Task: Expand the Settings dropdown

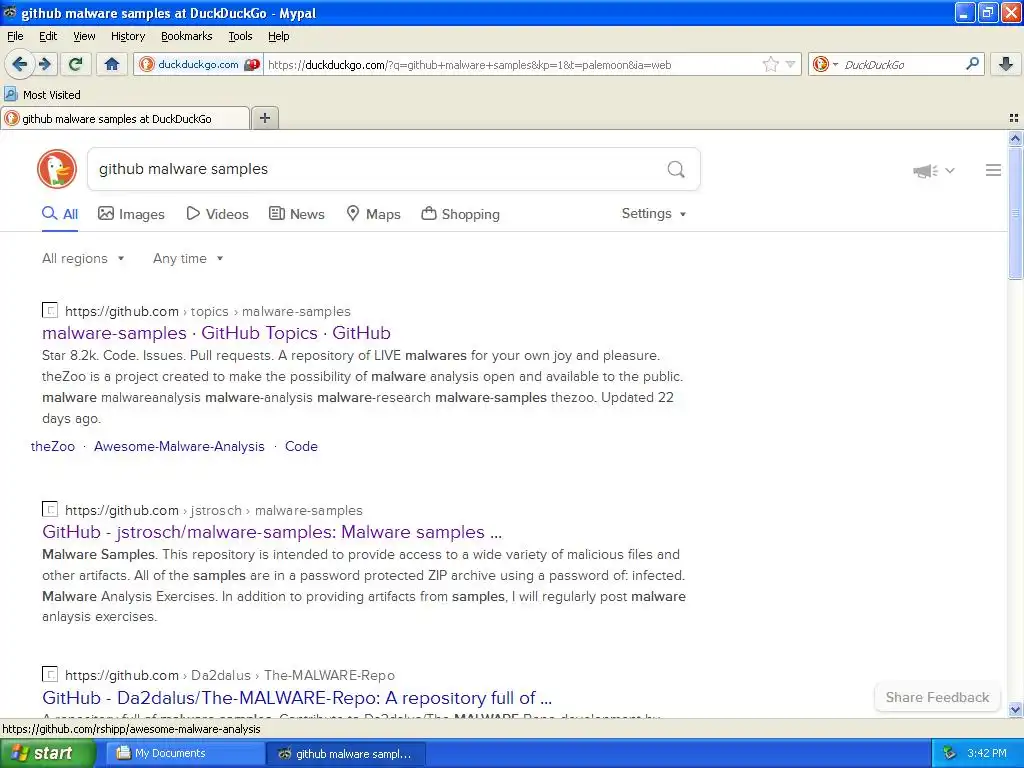Action: coord(654,214)
